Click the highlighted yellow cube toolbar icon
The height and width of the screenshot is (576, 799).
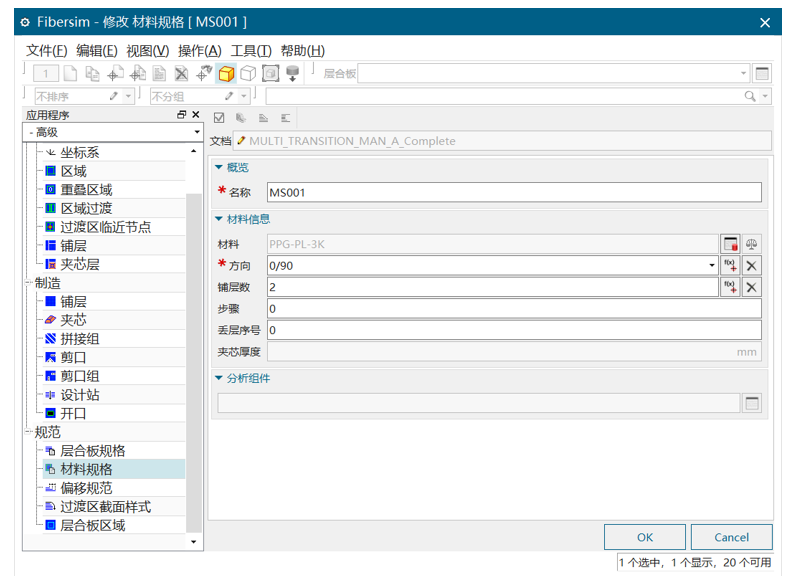[x=226, y=73]
